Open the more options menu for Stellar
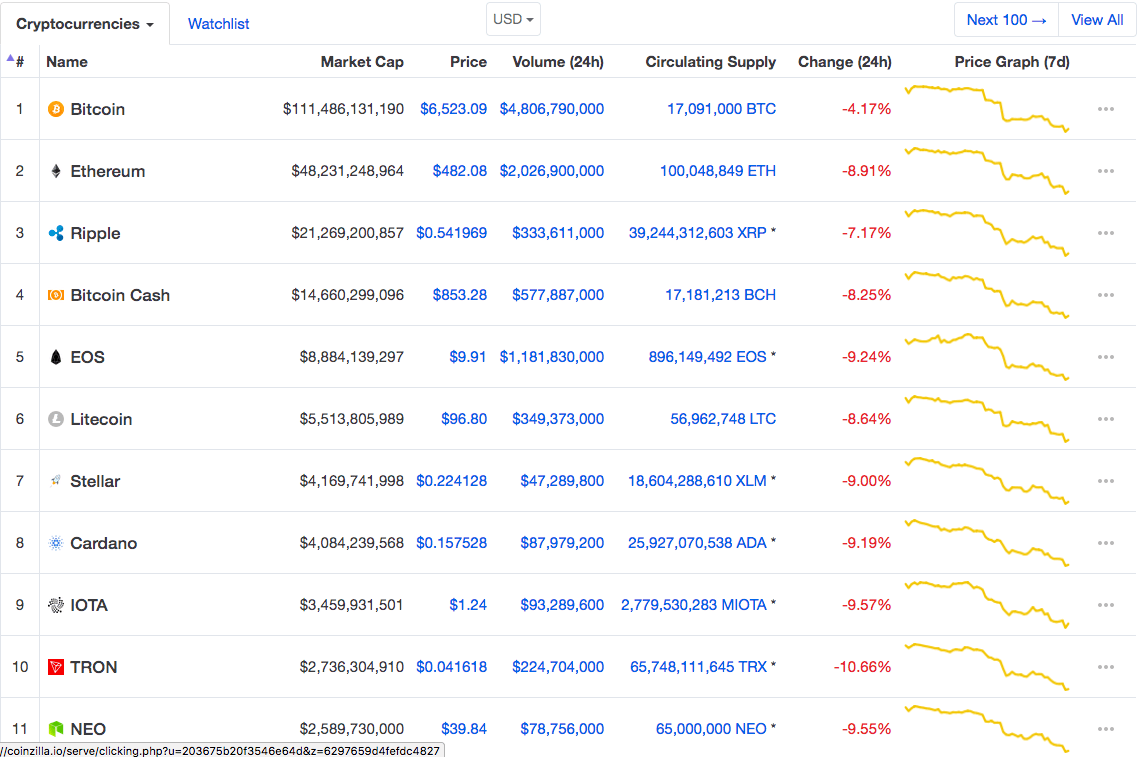 [x=1105, y=481]
